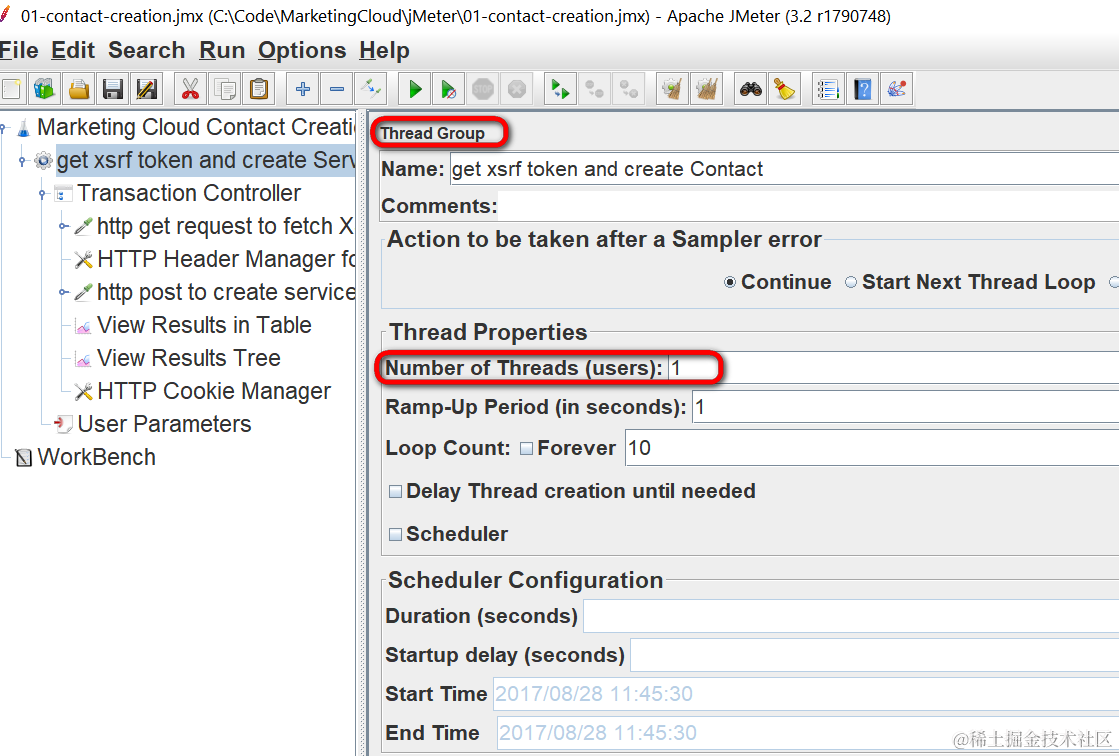
Task: Collapse the Marketing Cloud test plan node
Action: (4, 128)
